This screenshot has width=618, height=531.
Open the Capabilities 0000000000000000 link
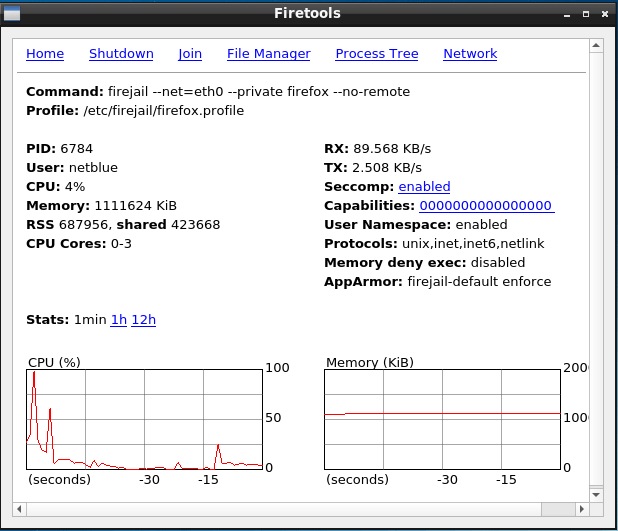(x=487, y=205)
